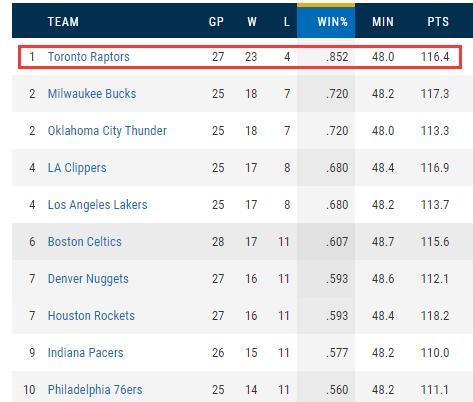Open the Milwaukee Bucks team link
The height and width of the screenshot is (402, 473).
[x=92, y=94]
